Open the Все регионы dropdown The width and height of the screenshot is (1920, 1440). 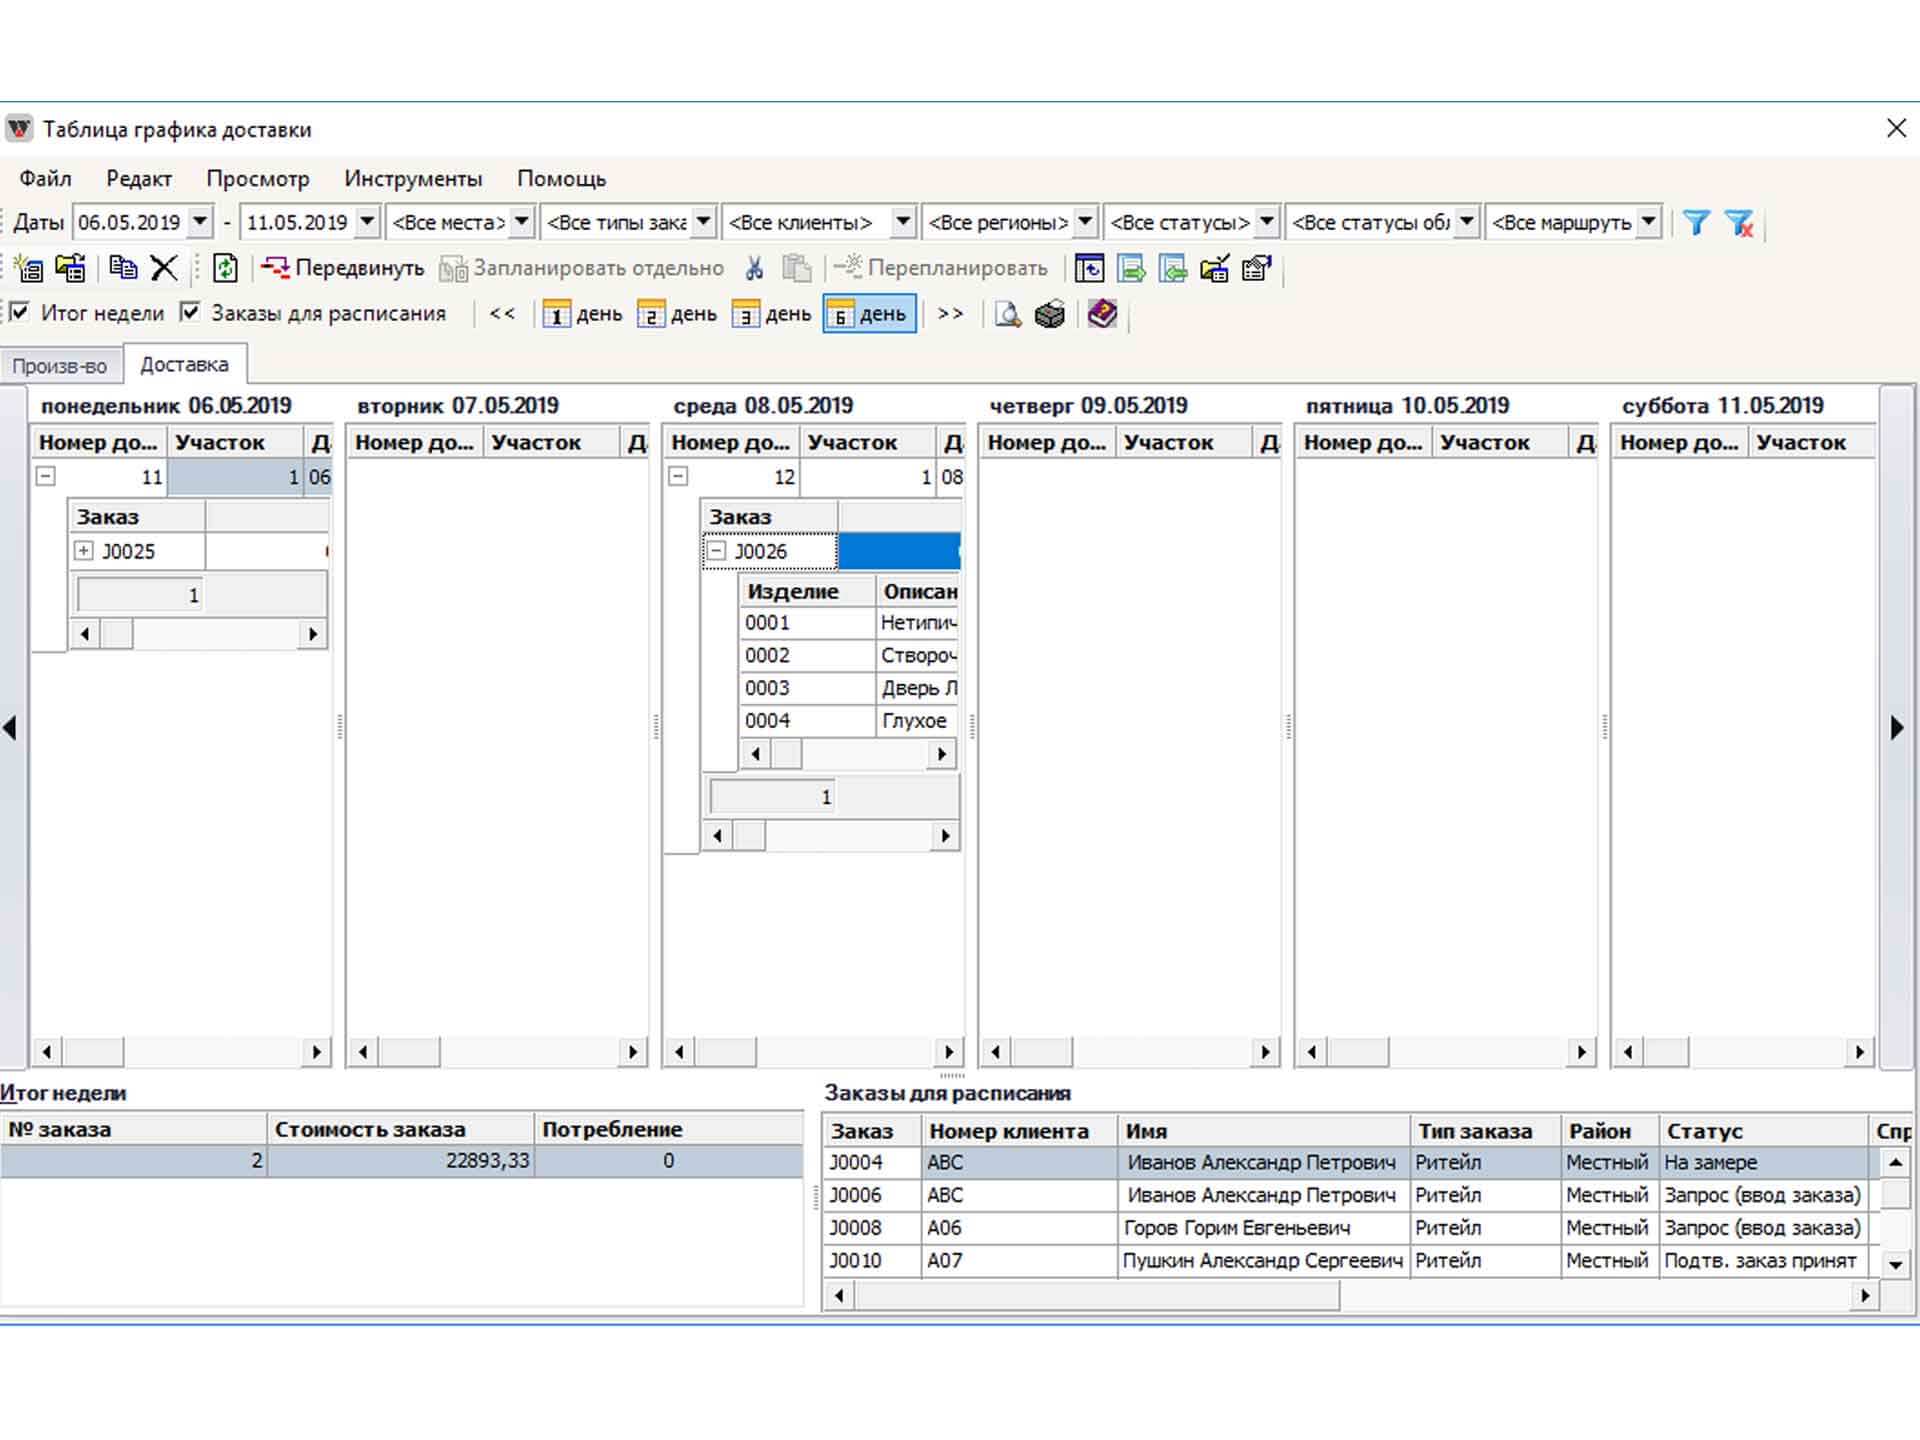[1085, 222]
